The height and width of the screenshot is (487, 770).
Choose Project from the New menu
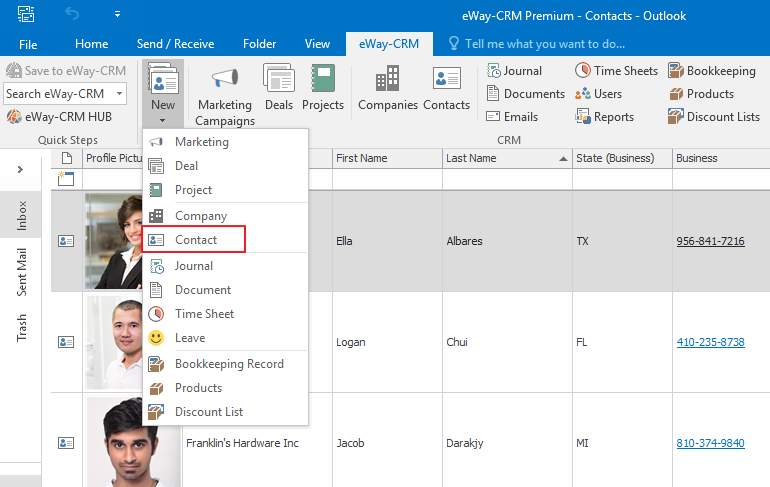[x=225, y=190]
